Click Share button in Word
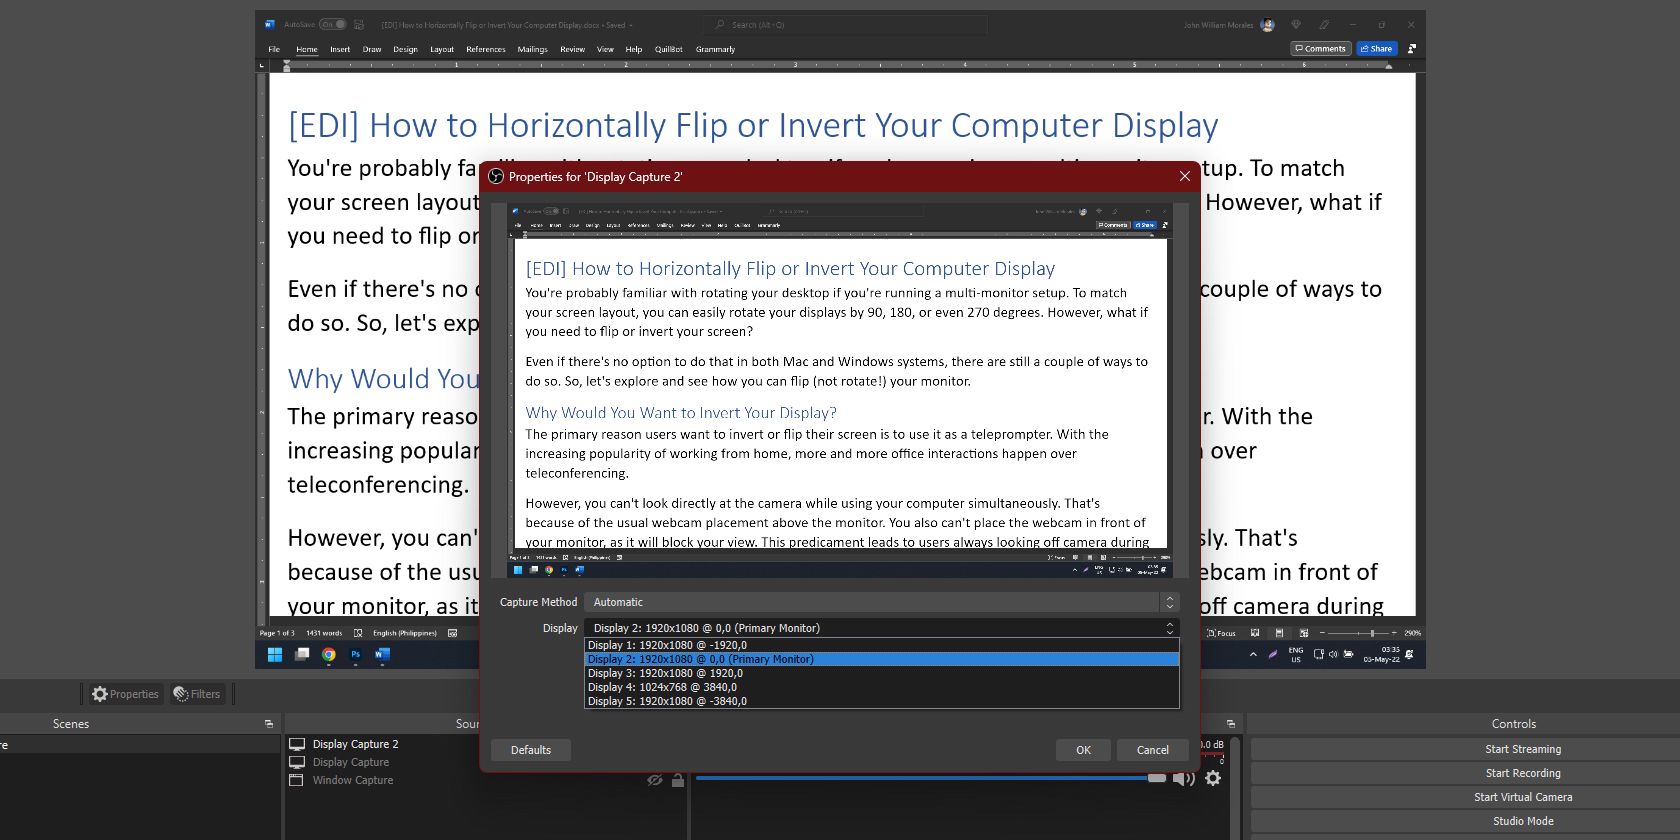 [x=1376, y=48]
